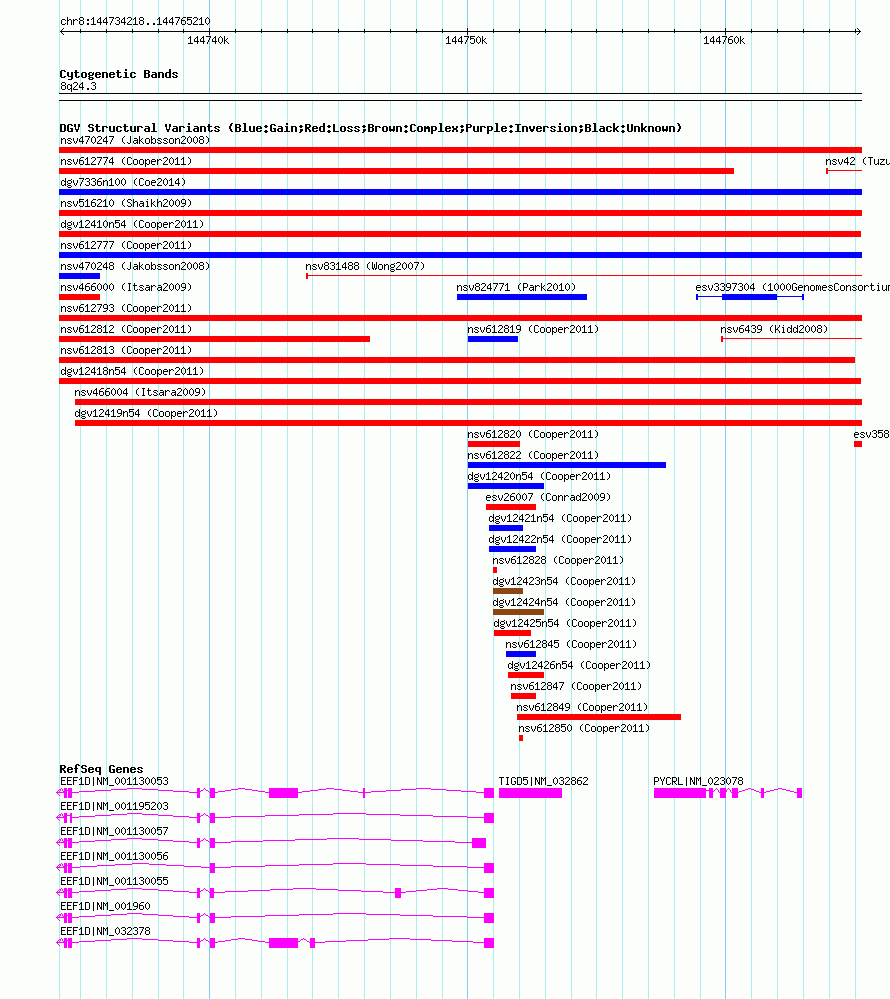Open EEF1D|NM_001130056 transcript label

pos(114,857)
